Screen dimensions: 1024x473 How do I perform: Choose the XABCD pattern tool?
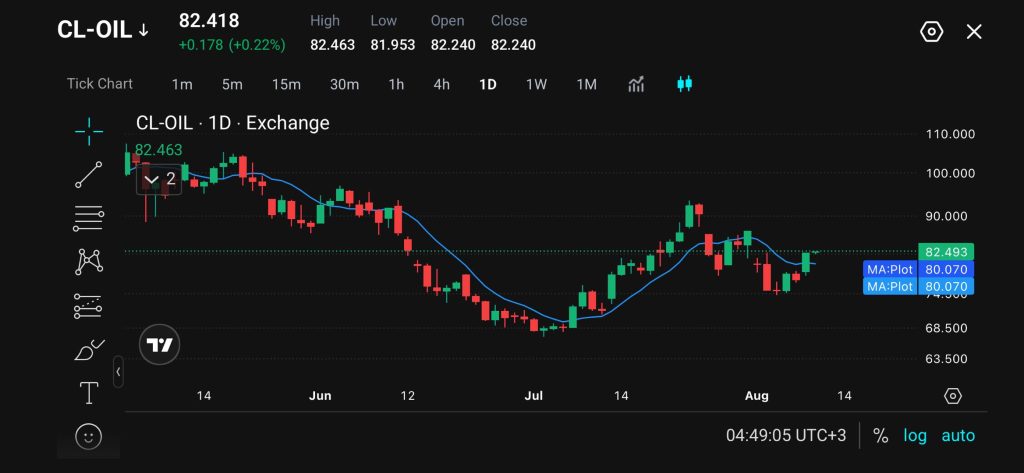(89, 262)
